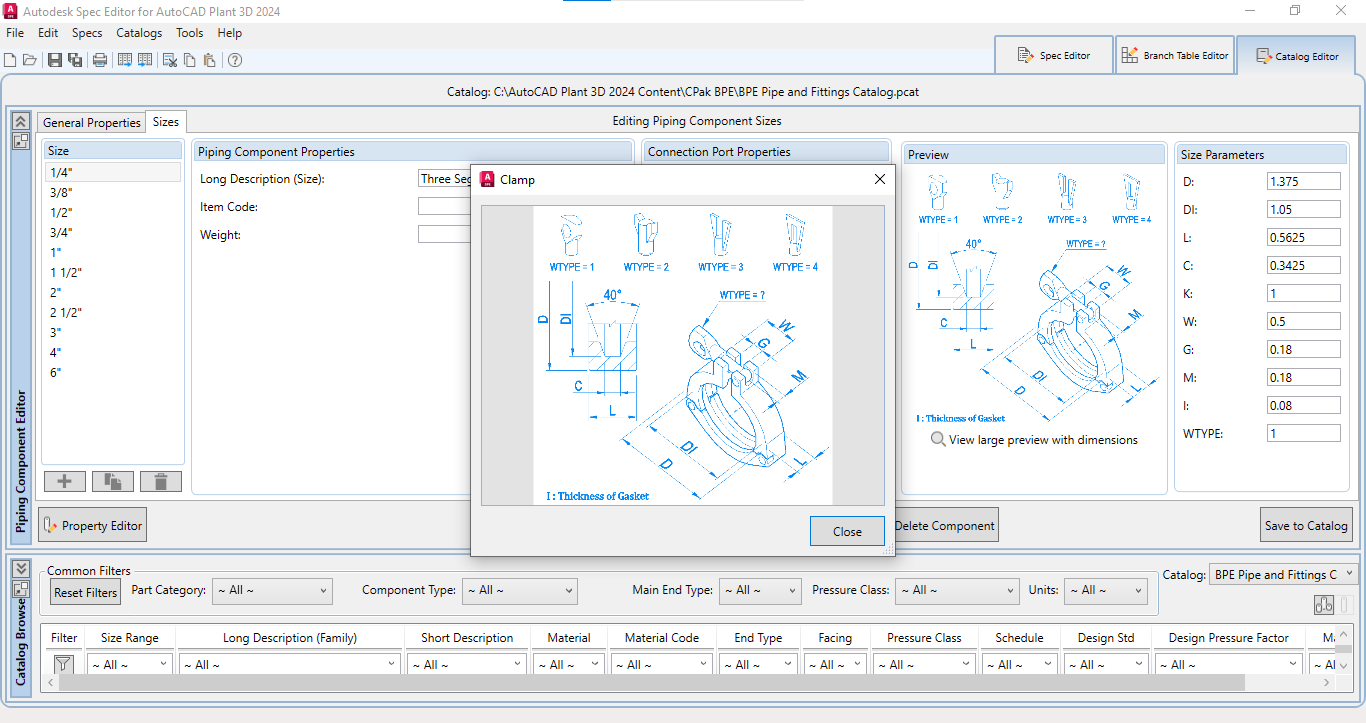The width and height of the screenshot is (1366, 723).
Task: Open the Tools menu
Action: 190,33
